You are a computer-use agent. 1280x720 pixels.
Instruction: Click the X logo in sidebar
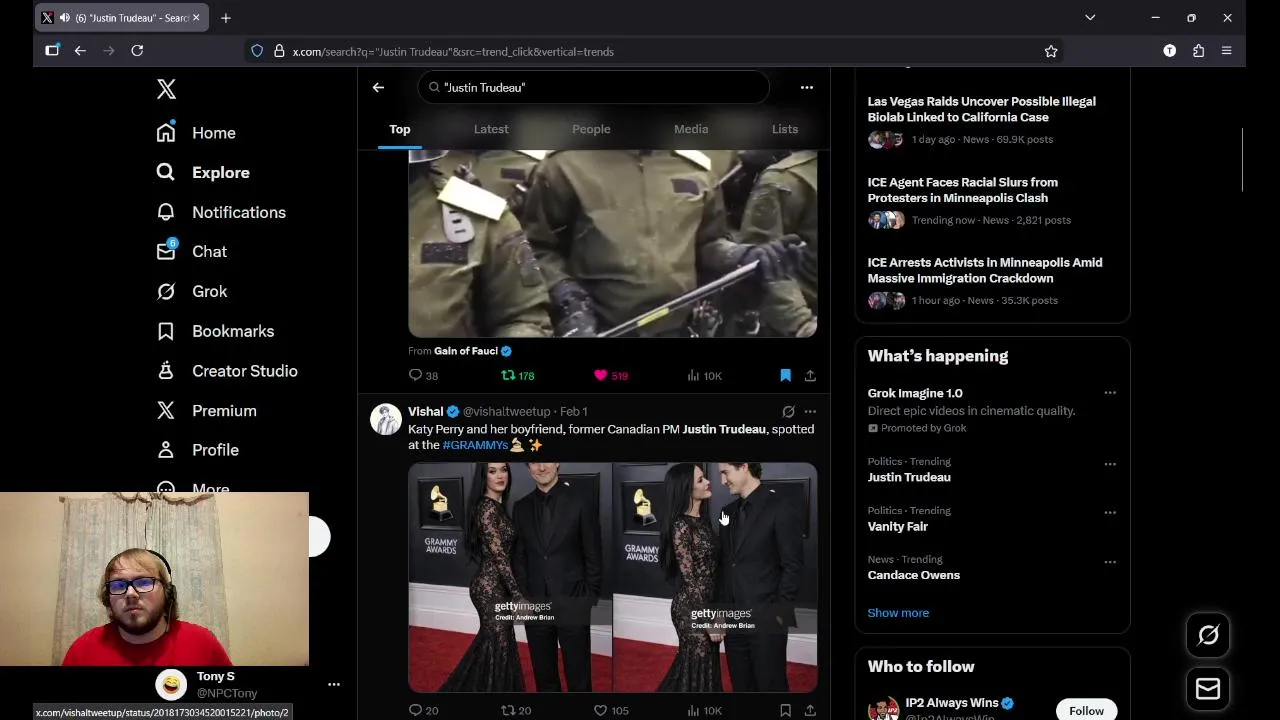pos(166,89)
